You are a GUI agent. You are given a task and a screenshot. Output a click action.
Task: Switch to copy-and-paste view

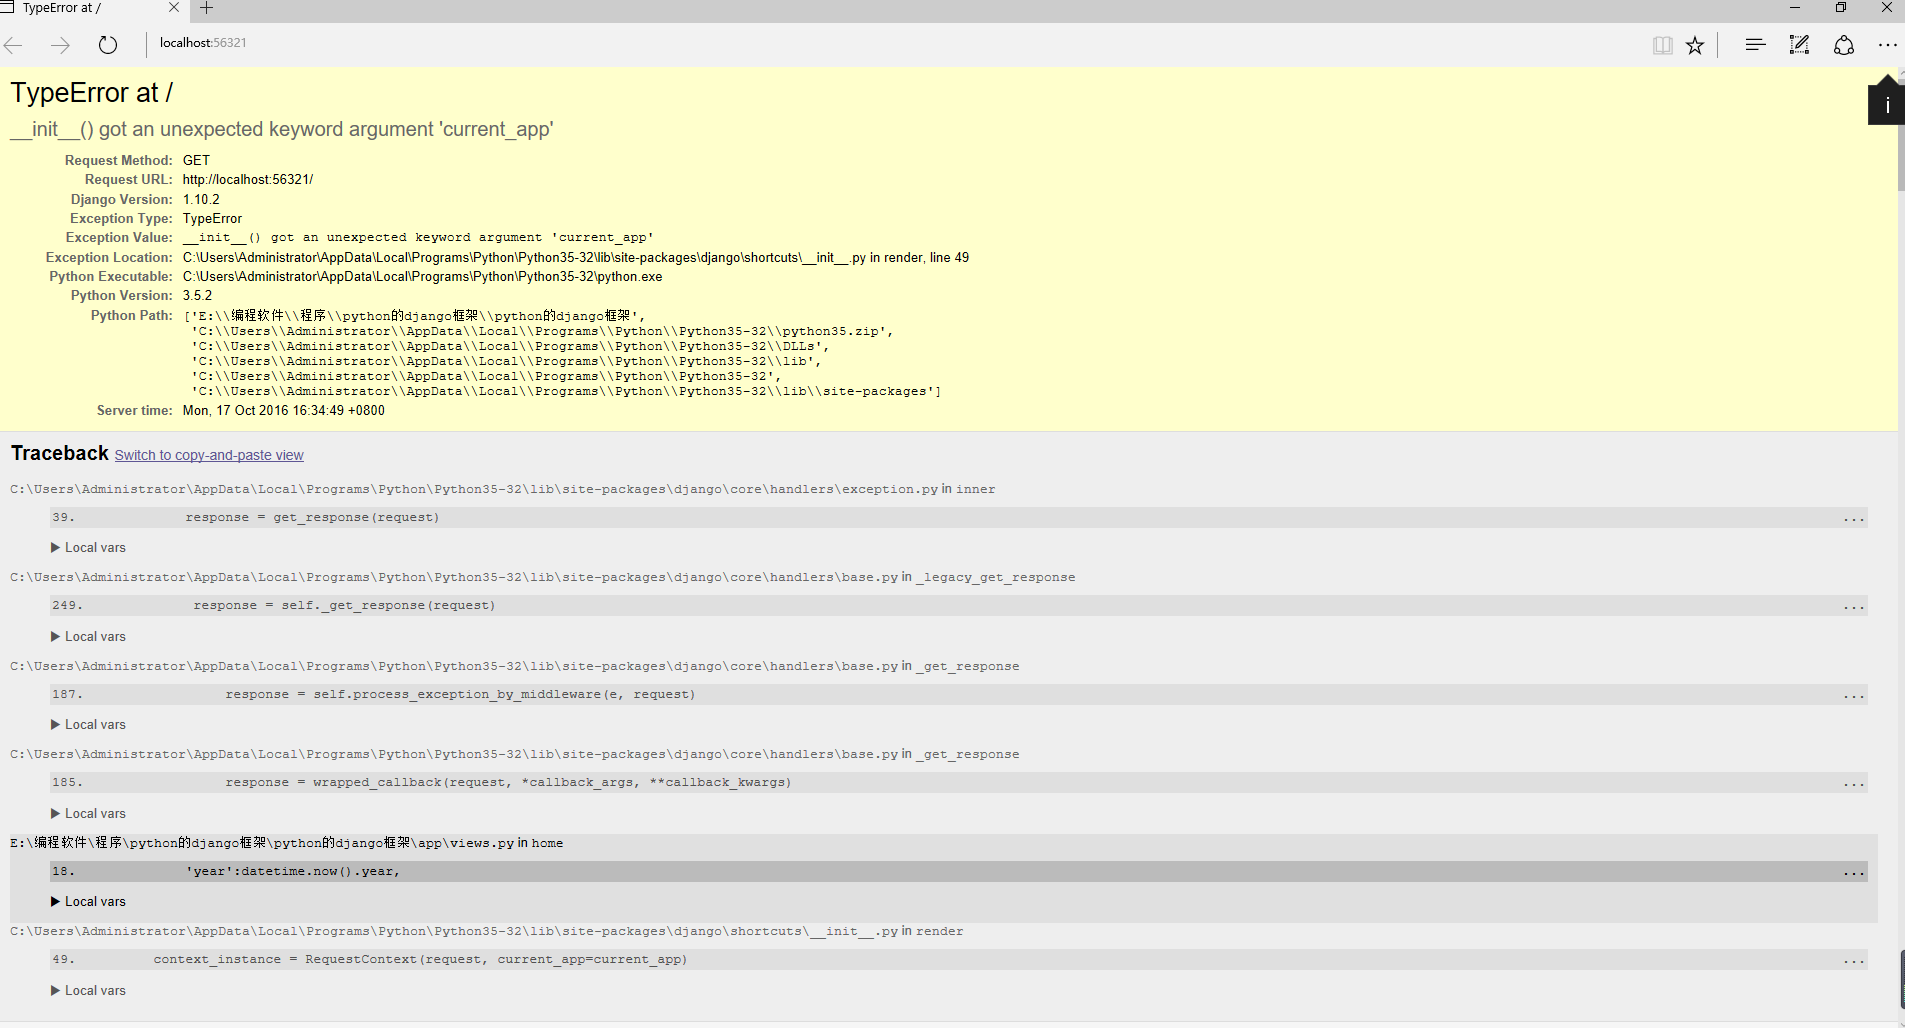[x=209, y=455]
